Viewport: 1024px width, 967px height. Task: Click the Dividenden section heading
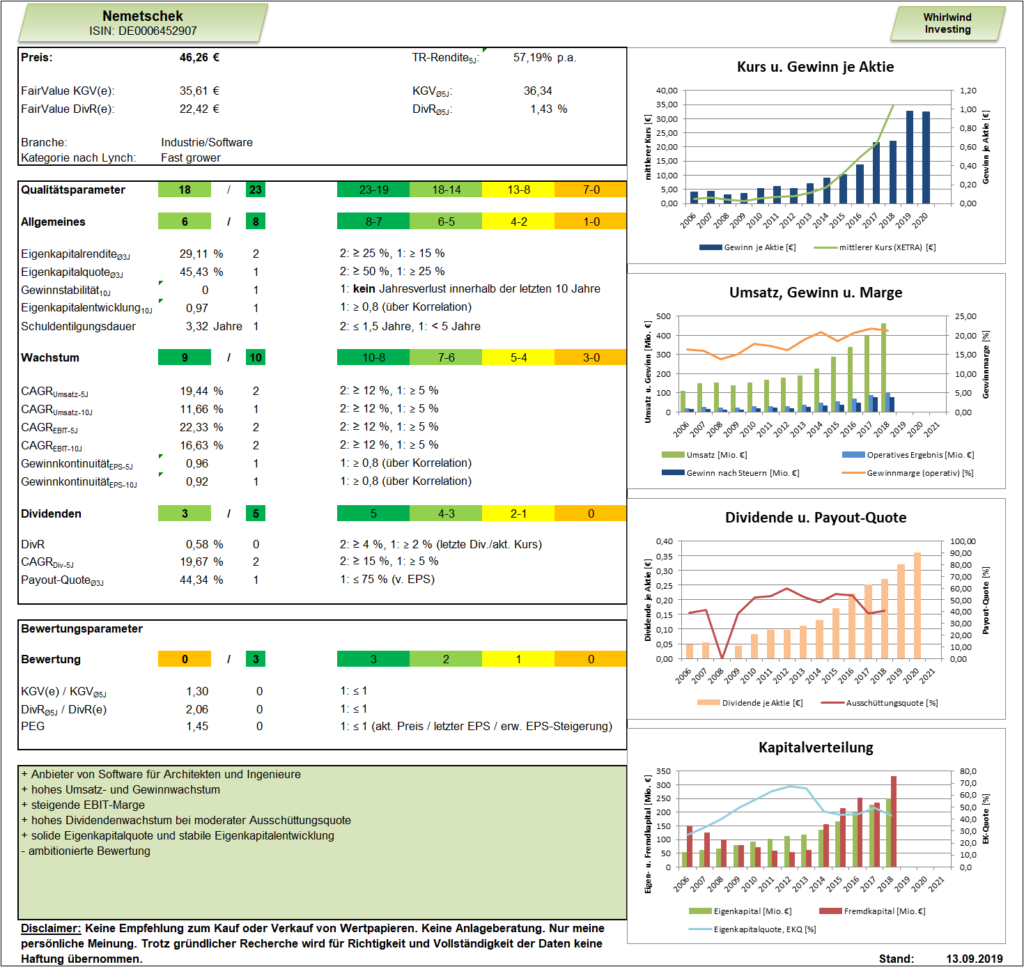tap(51, 514)
